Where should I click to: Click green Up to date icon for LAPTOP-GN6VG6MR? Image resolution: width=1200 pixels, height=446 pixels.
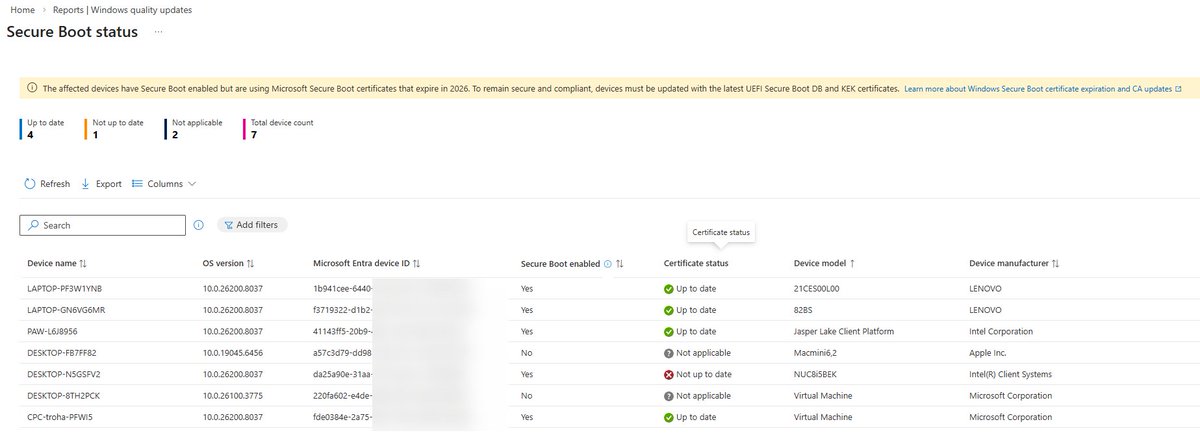point(669,310)
